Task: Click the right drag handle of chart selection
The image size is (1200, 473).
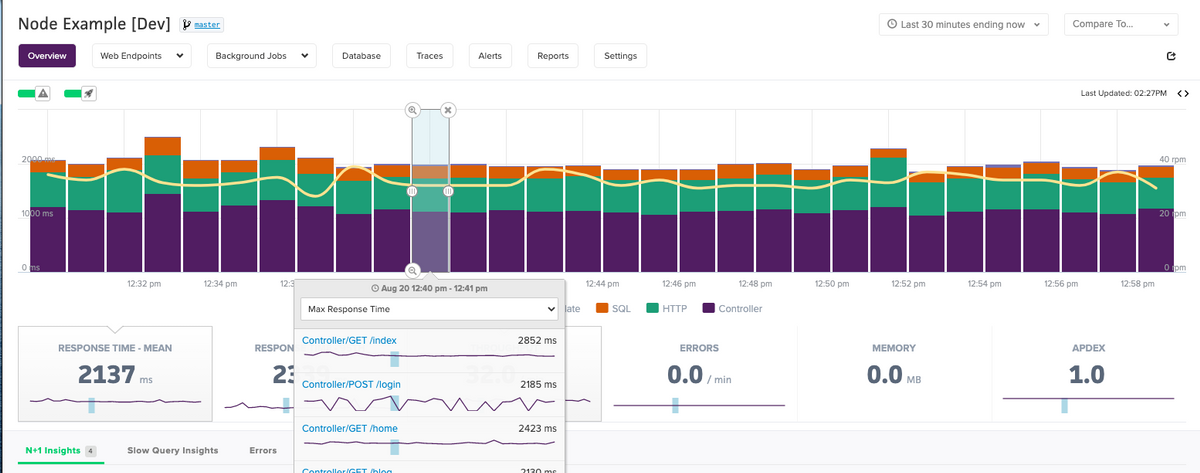Action: (449, 190)
